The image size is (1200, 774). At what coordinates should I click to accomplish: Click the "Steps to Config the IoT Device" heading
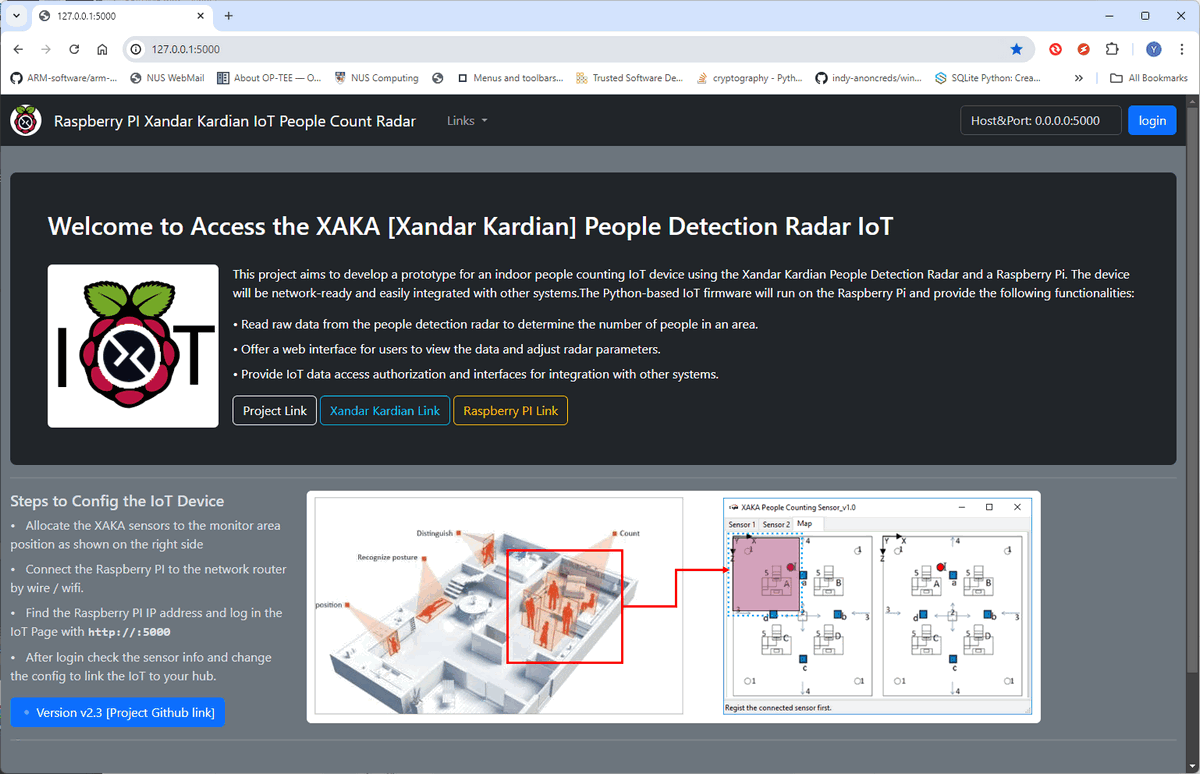click(x=117, y=501)
